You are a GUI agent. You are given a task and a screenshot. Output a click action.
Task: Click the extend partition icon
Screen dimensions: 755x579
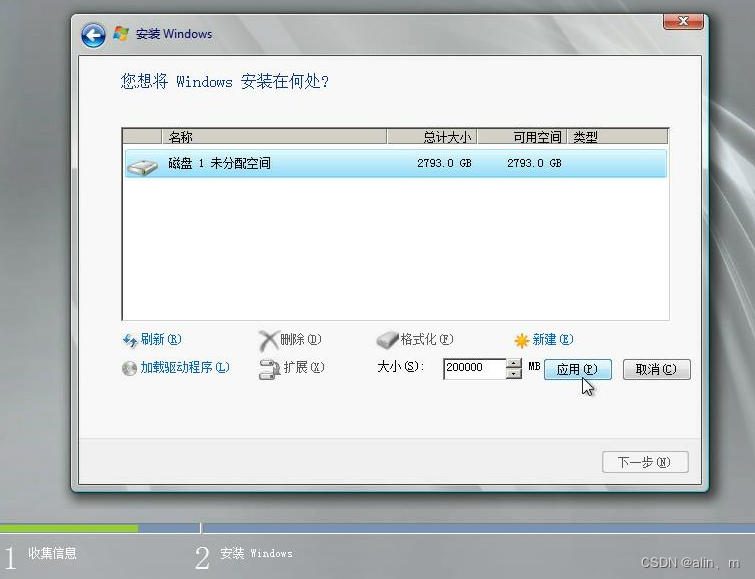pos(269,369)
